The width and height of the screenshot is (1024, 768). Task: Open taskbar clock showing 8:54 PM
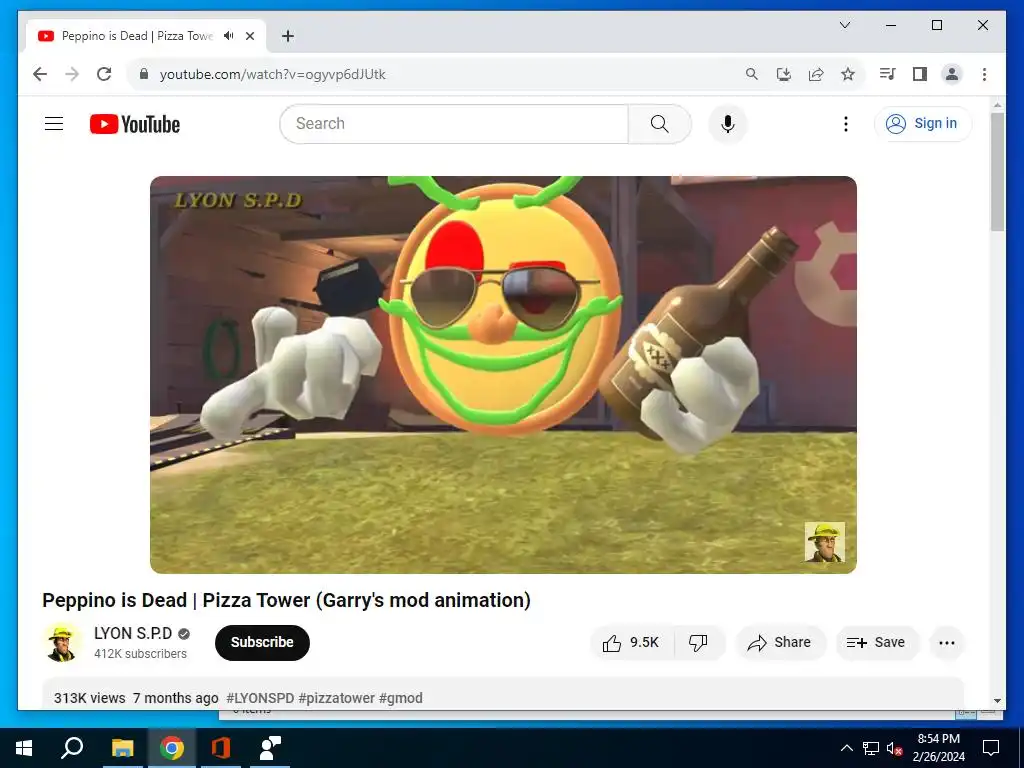point(938,748)
